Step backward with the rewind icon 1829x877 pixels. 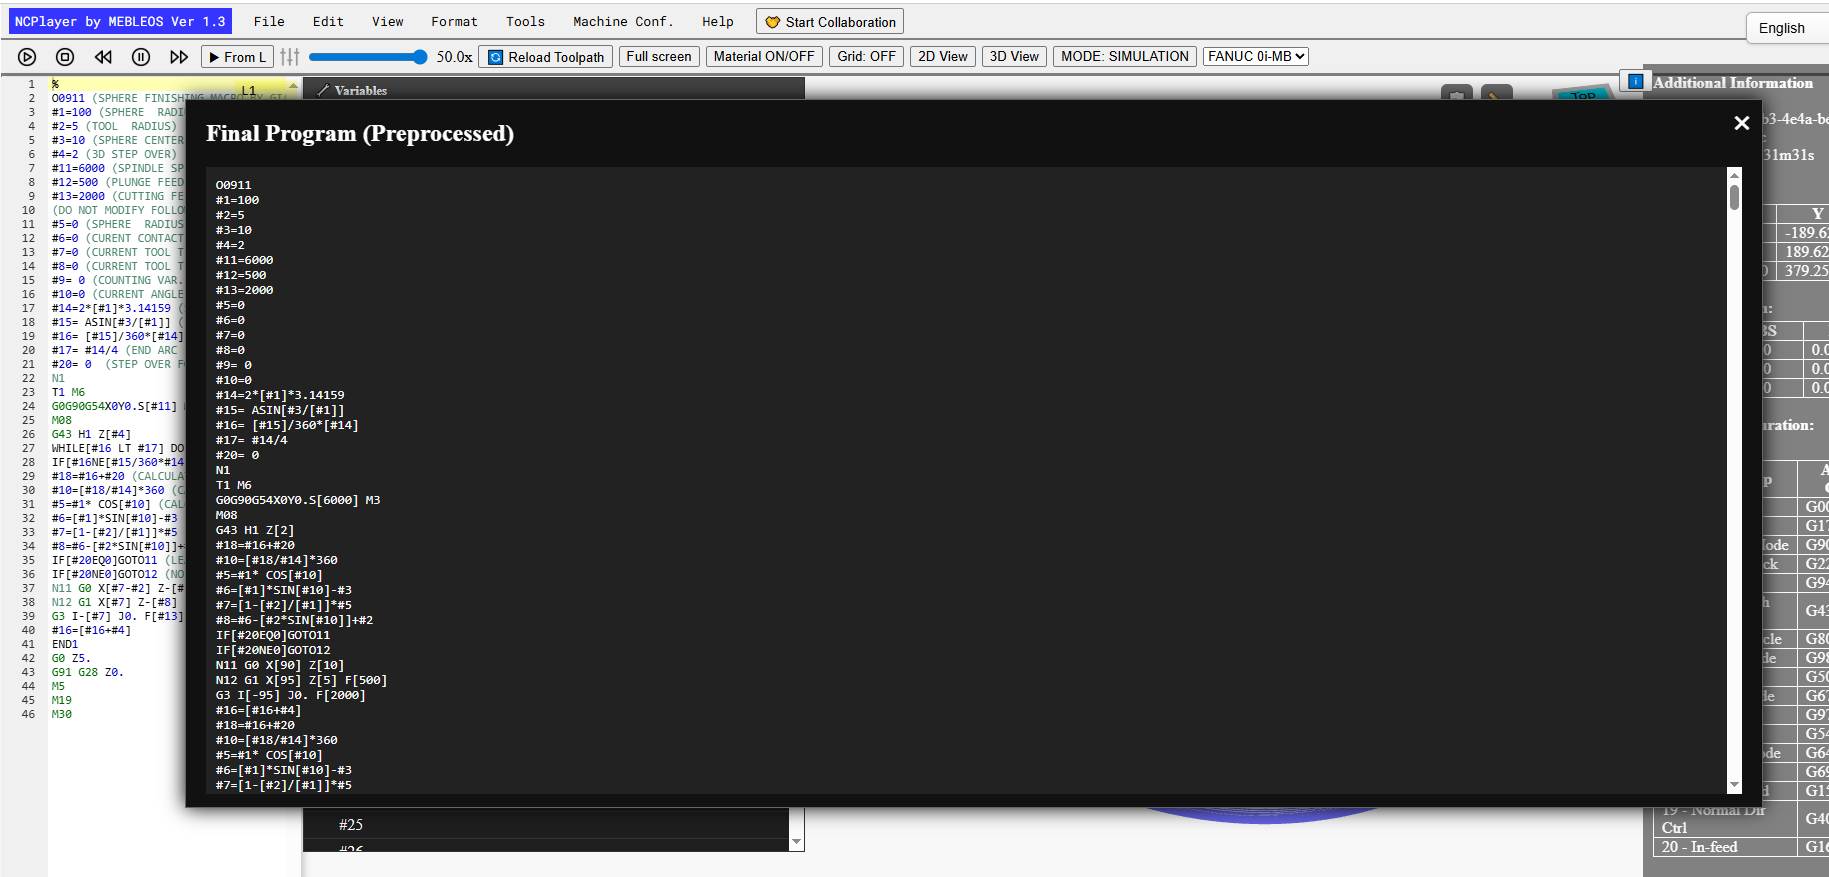pyautogui.click(x=103, y=57)
